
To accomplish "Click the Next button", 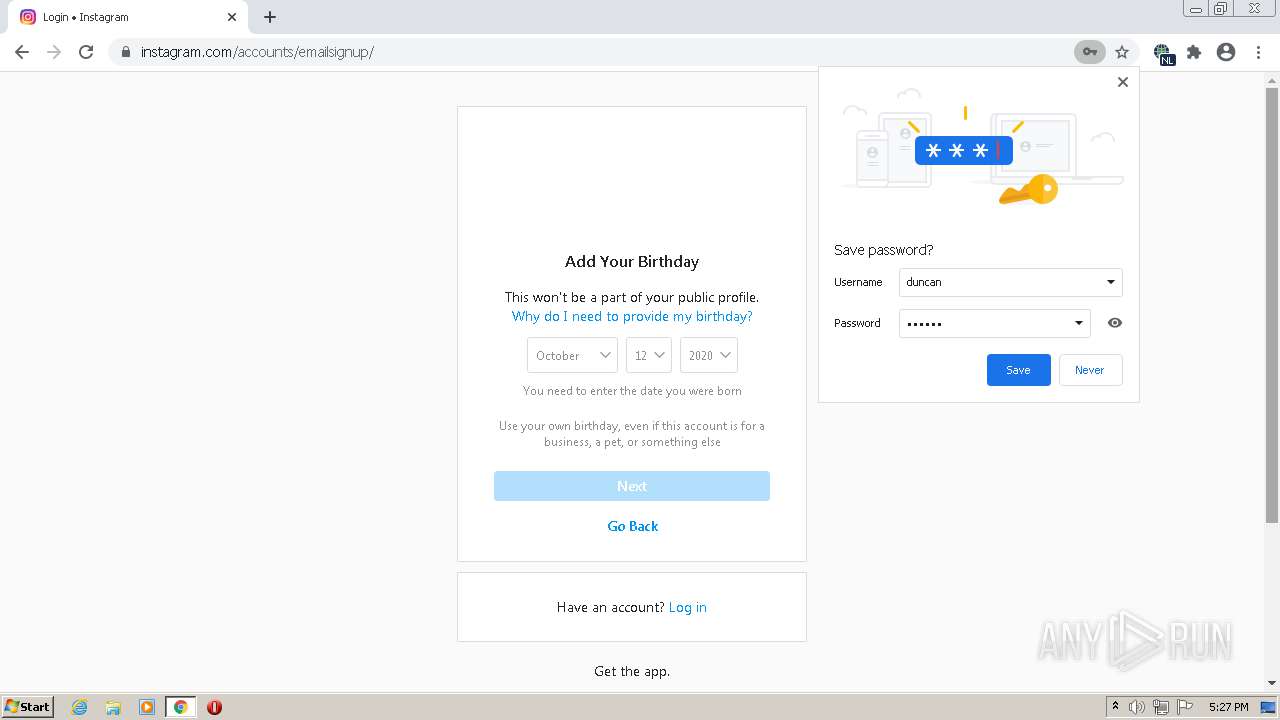I will tap(632, 486).
